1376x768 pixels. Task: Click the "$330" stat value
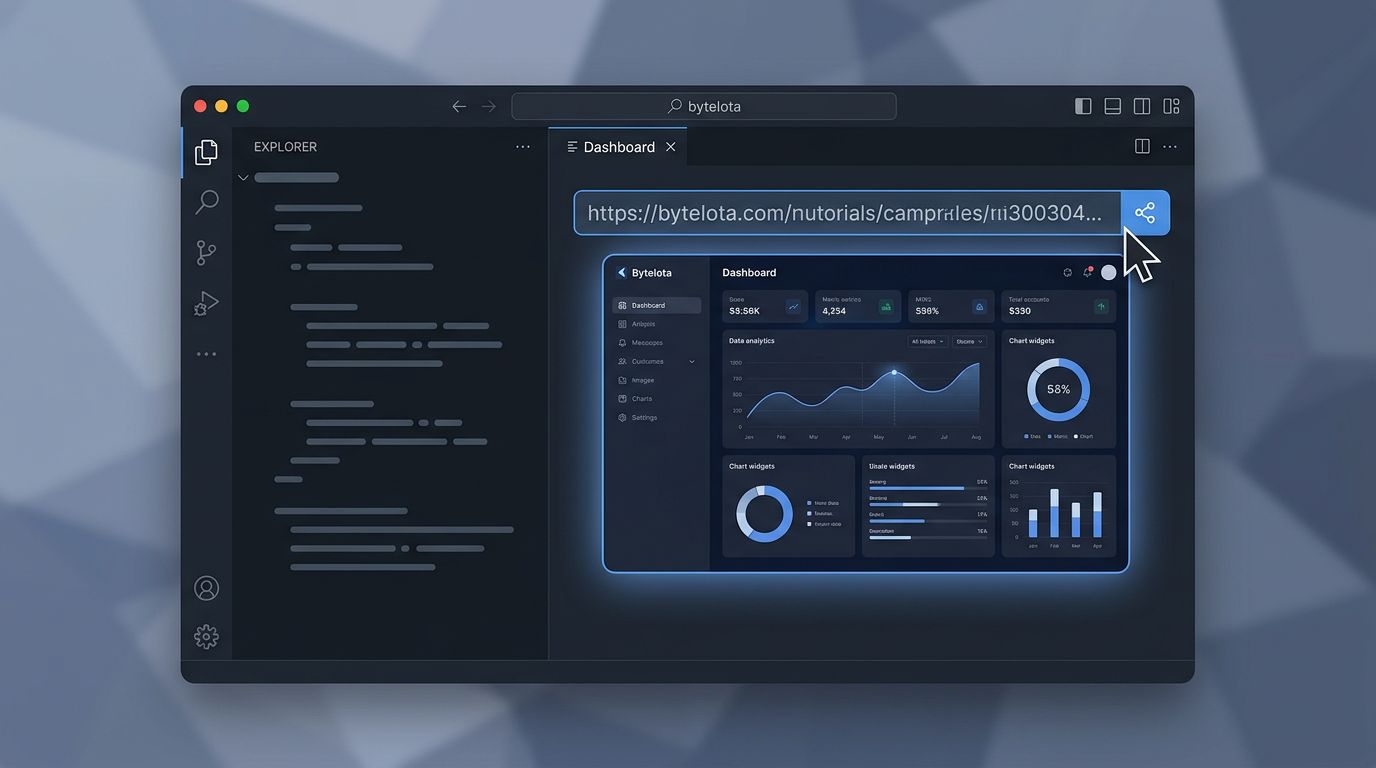coord(1020,311)
